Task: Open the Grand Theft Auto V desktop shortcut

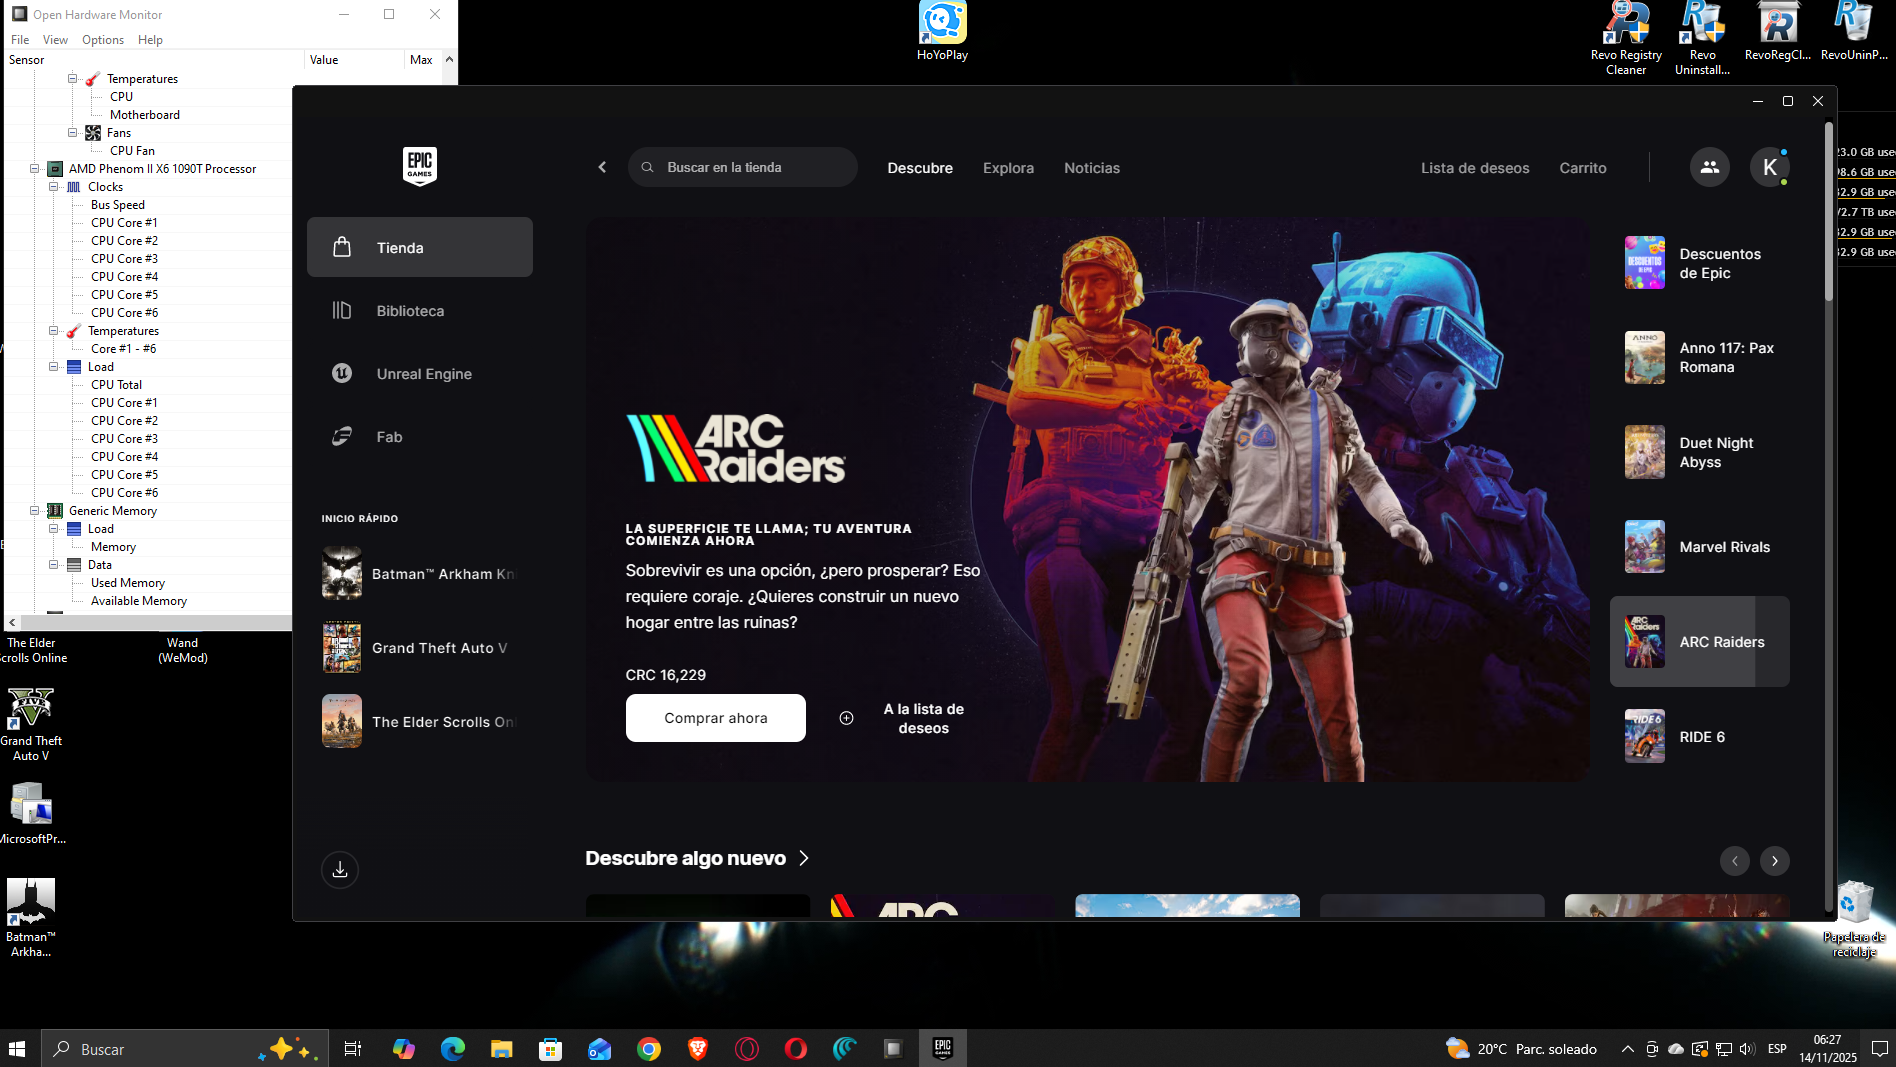Action: pyautogui.click(x=31, y=724)
